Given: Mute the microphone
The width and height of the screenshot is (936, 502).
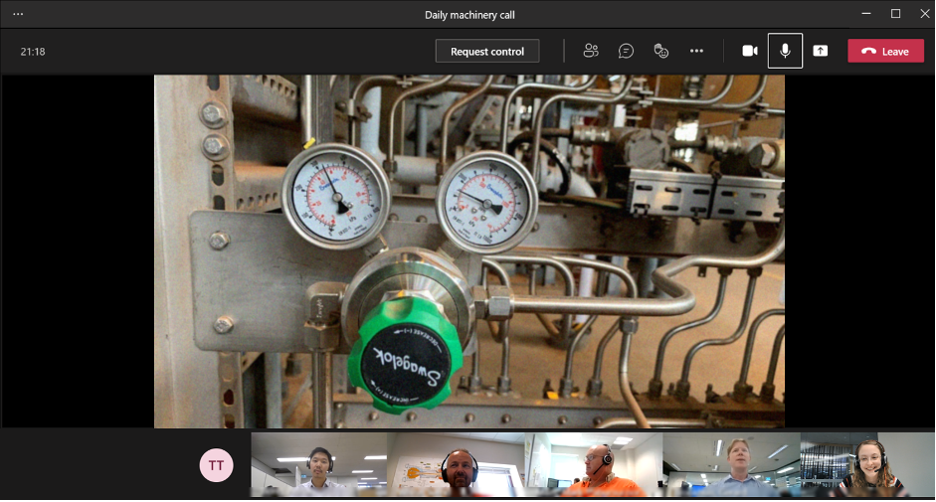Looking at the screenshot, I should (x=785, y=51).
